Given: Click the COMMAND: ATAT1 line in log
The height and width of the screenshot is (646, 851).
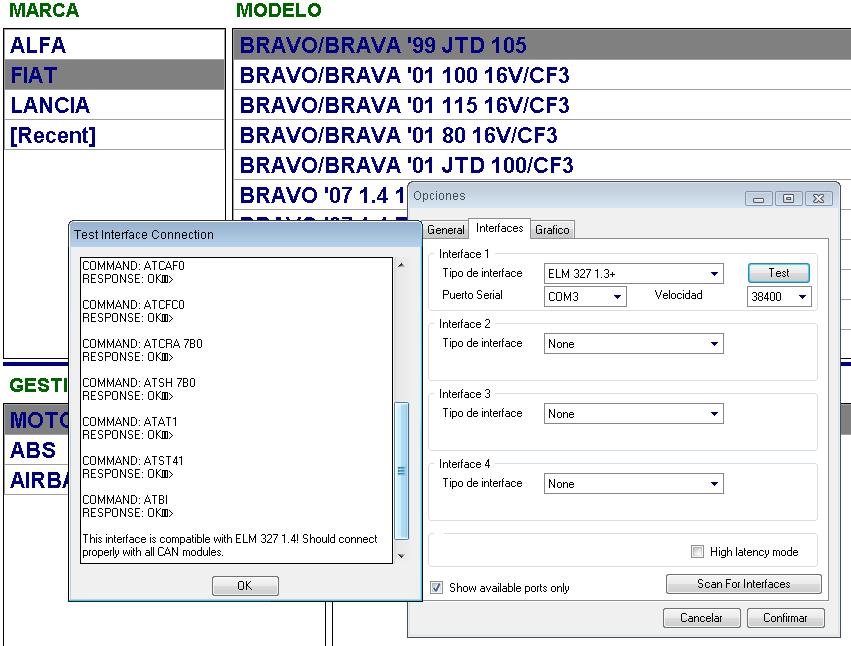Looking at the screenshot, I should coord(130,422).
